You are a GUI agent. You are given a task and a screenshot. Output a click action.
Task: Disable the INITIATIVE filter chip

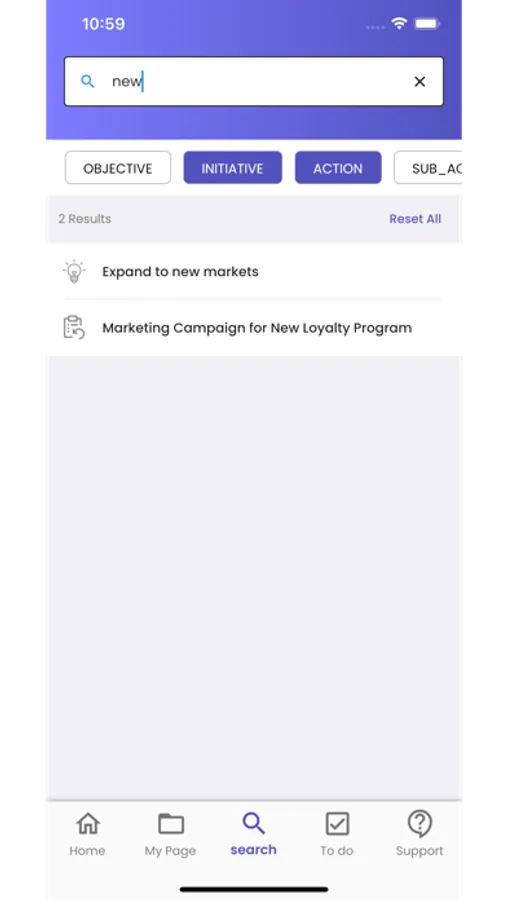click(233, 168)
